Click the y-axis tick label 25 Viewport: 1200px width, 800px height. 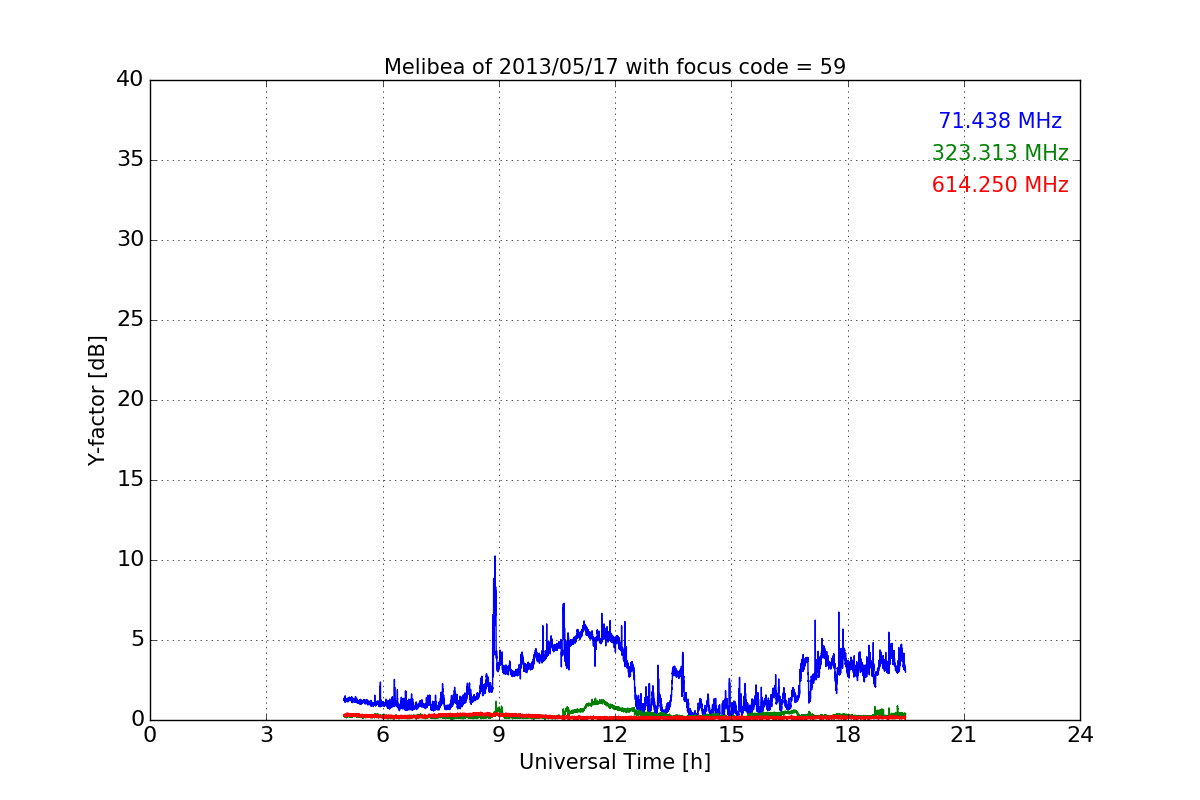click(130, 320)
